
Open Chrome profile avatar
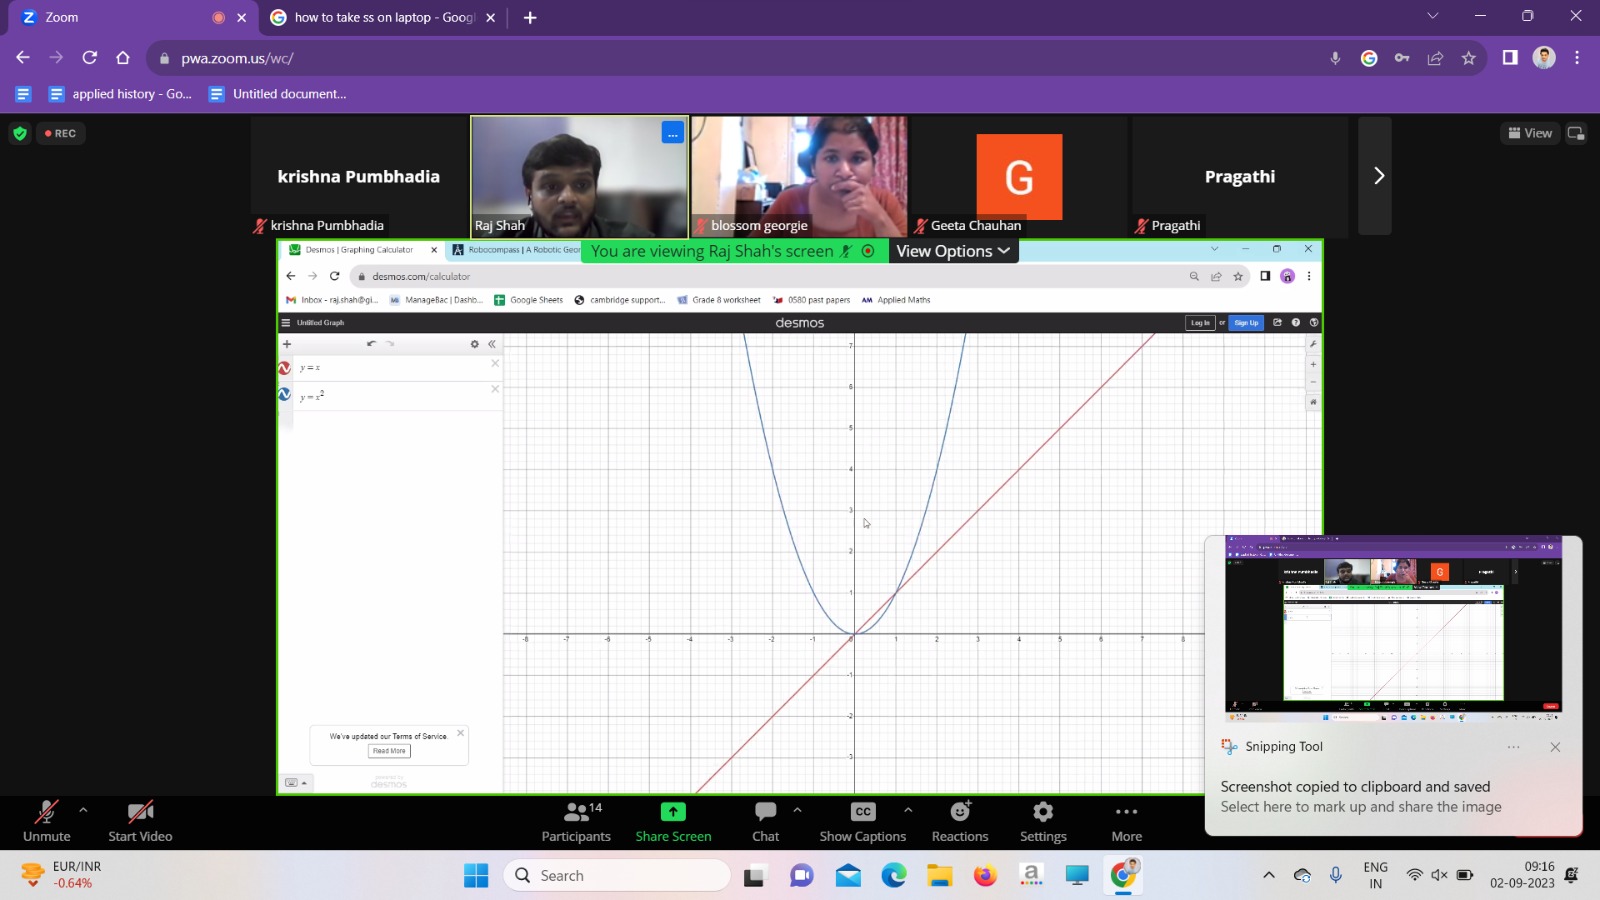(x=1544, y=58)
